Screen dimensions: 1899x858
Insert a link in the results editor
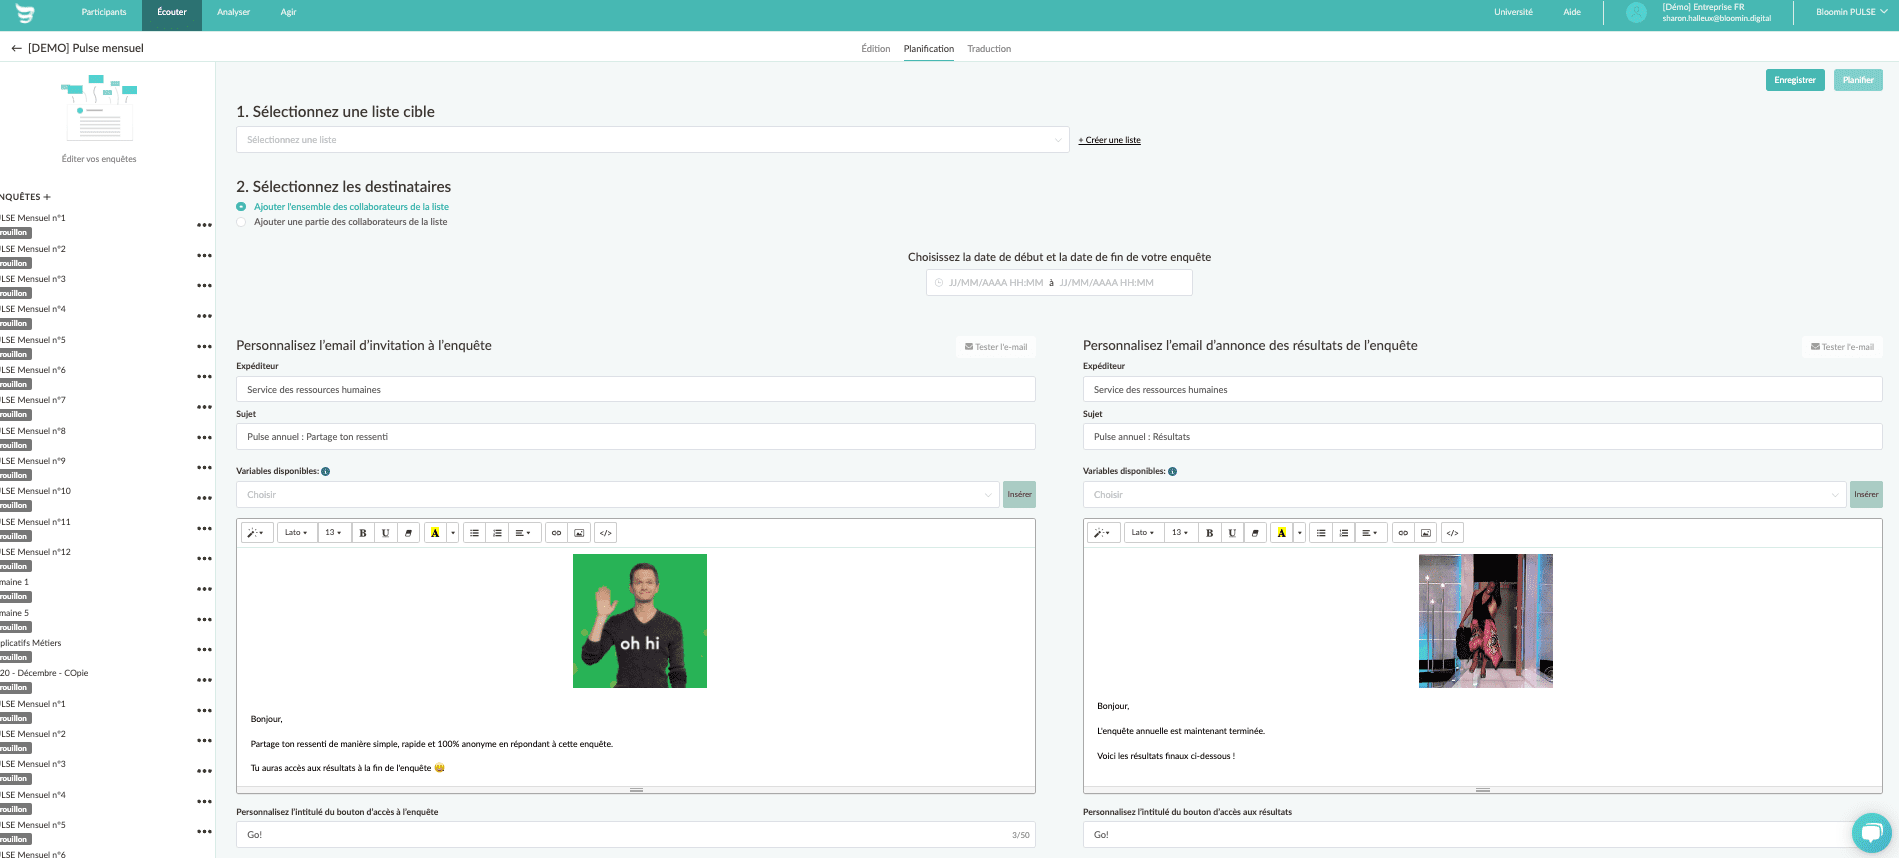[x=1404, y=533]
